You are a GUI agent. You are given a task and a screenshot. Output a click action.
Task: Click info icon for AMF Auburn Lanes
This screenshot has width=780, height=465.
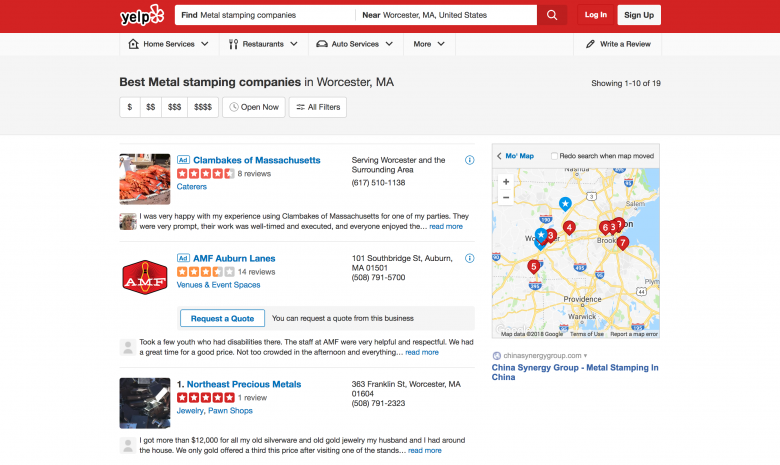[x=470, y=258]
